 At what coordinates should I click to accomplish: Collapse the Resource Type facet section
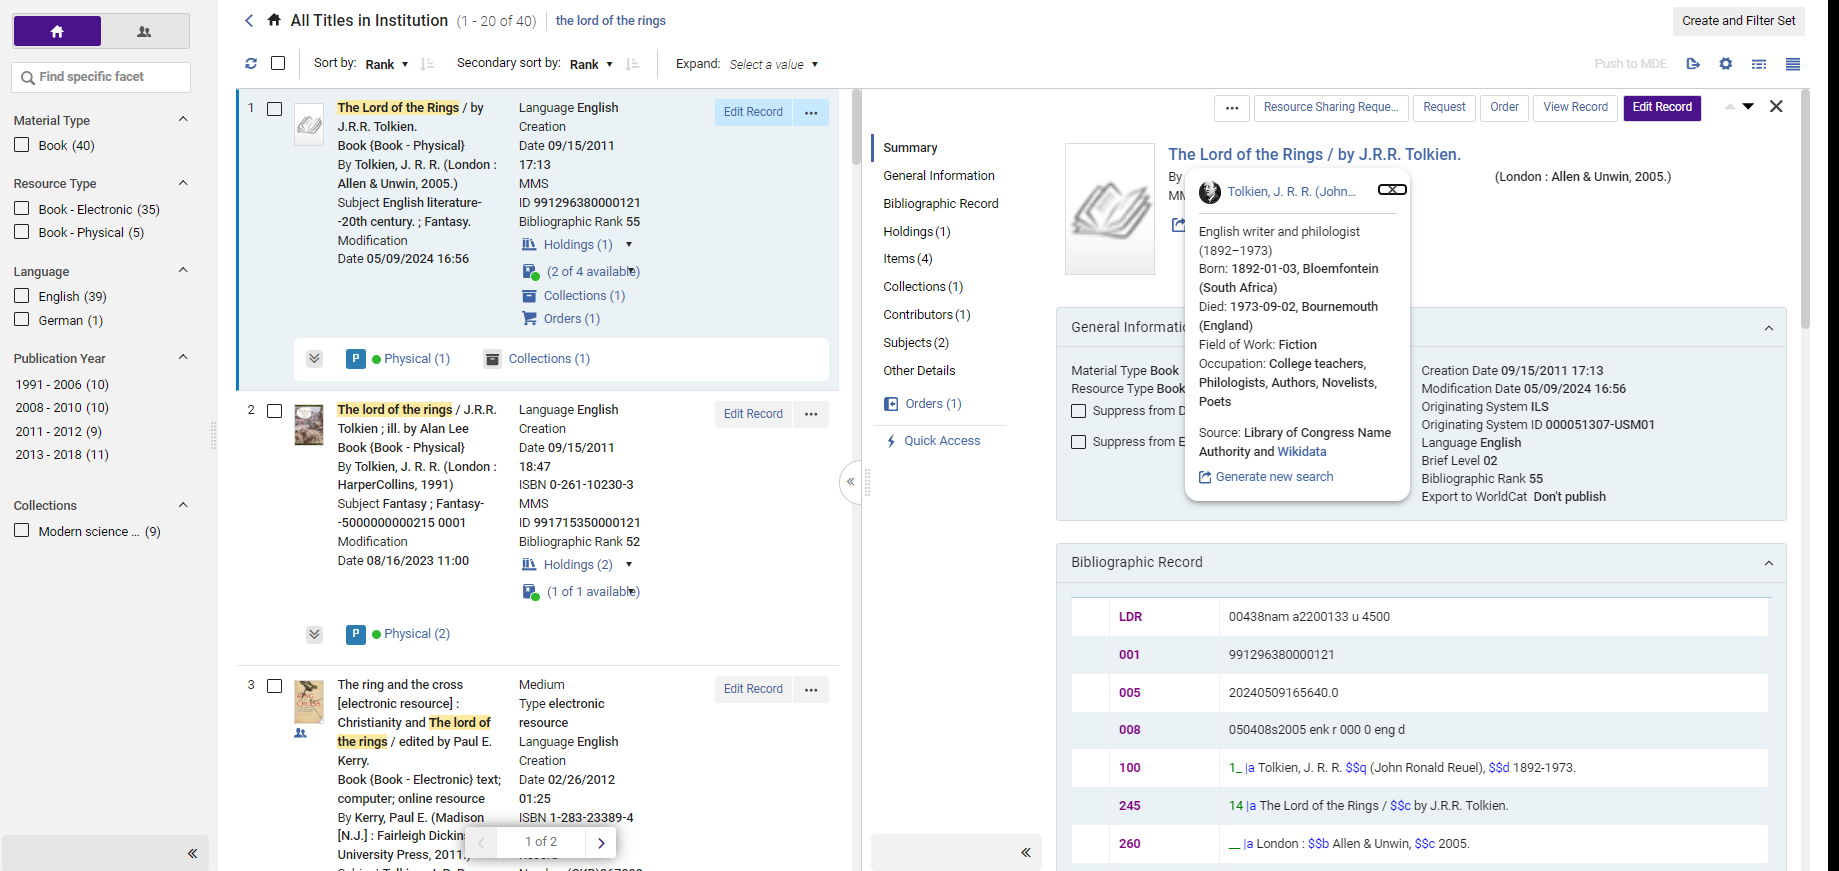[x=183, y=183]
